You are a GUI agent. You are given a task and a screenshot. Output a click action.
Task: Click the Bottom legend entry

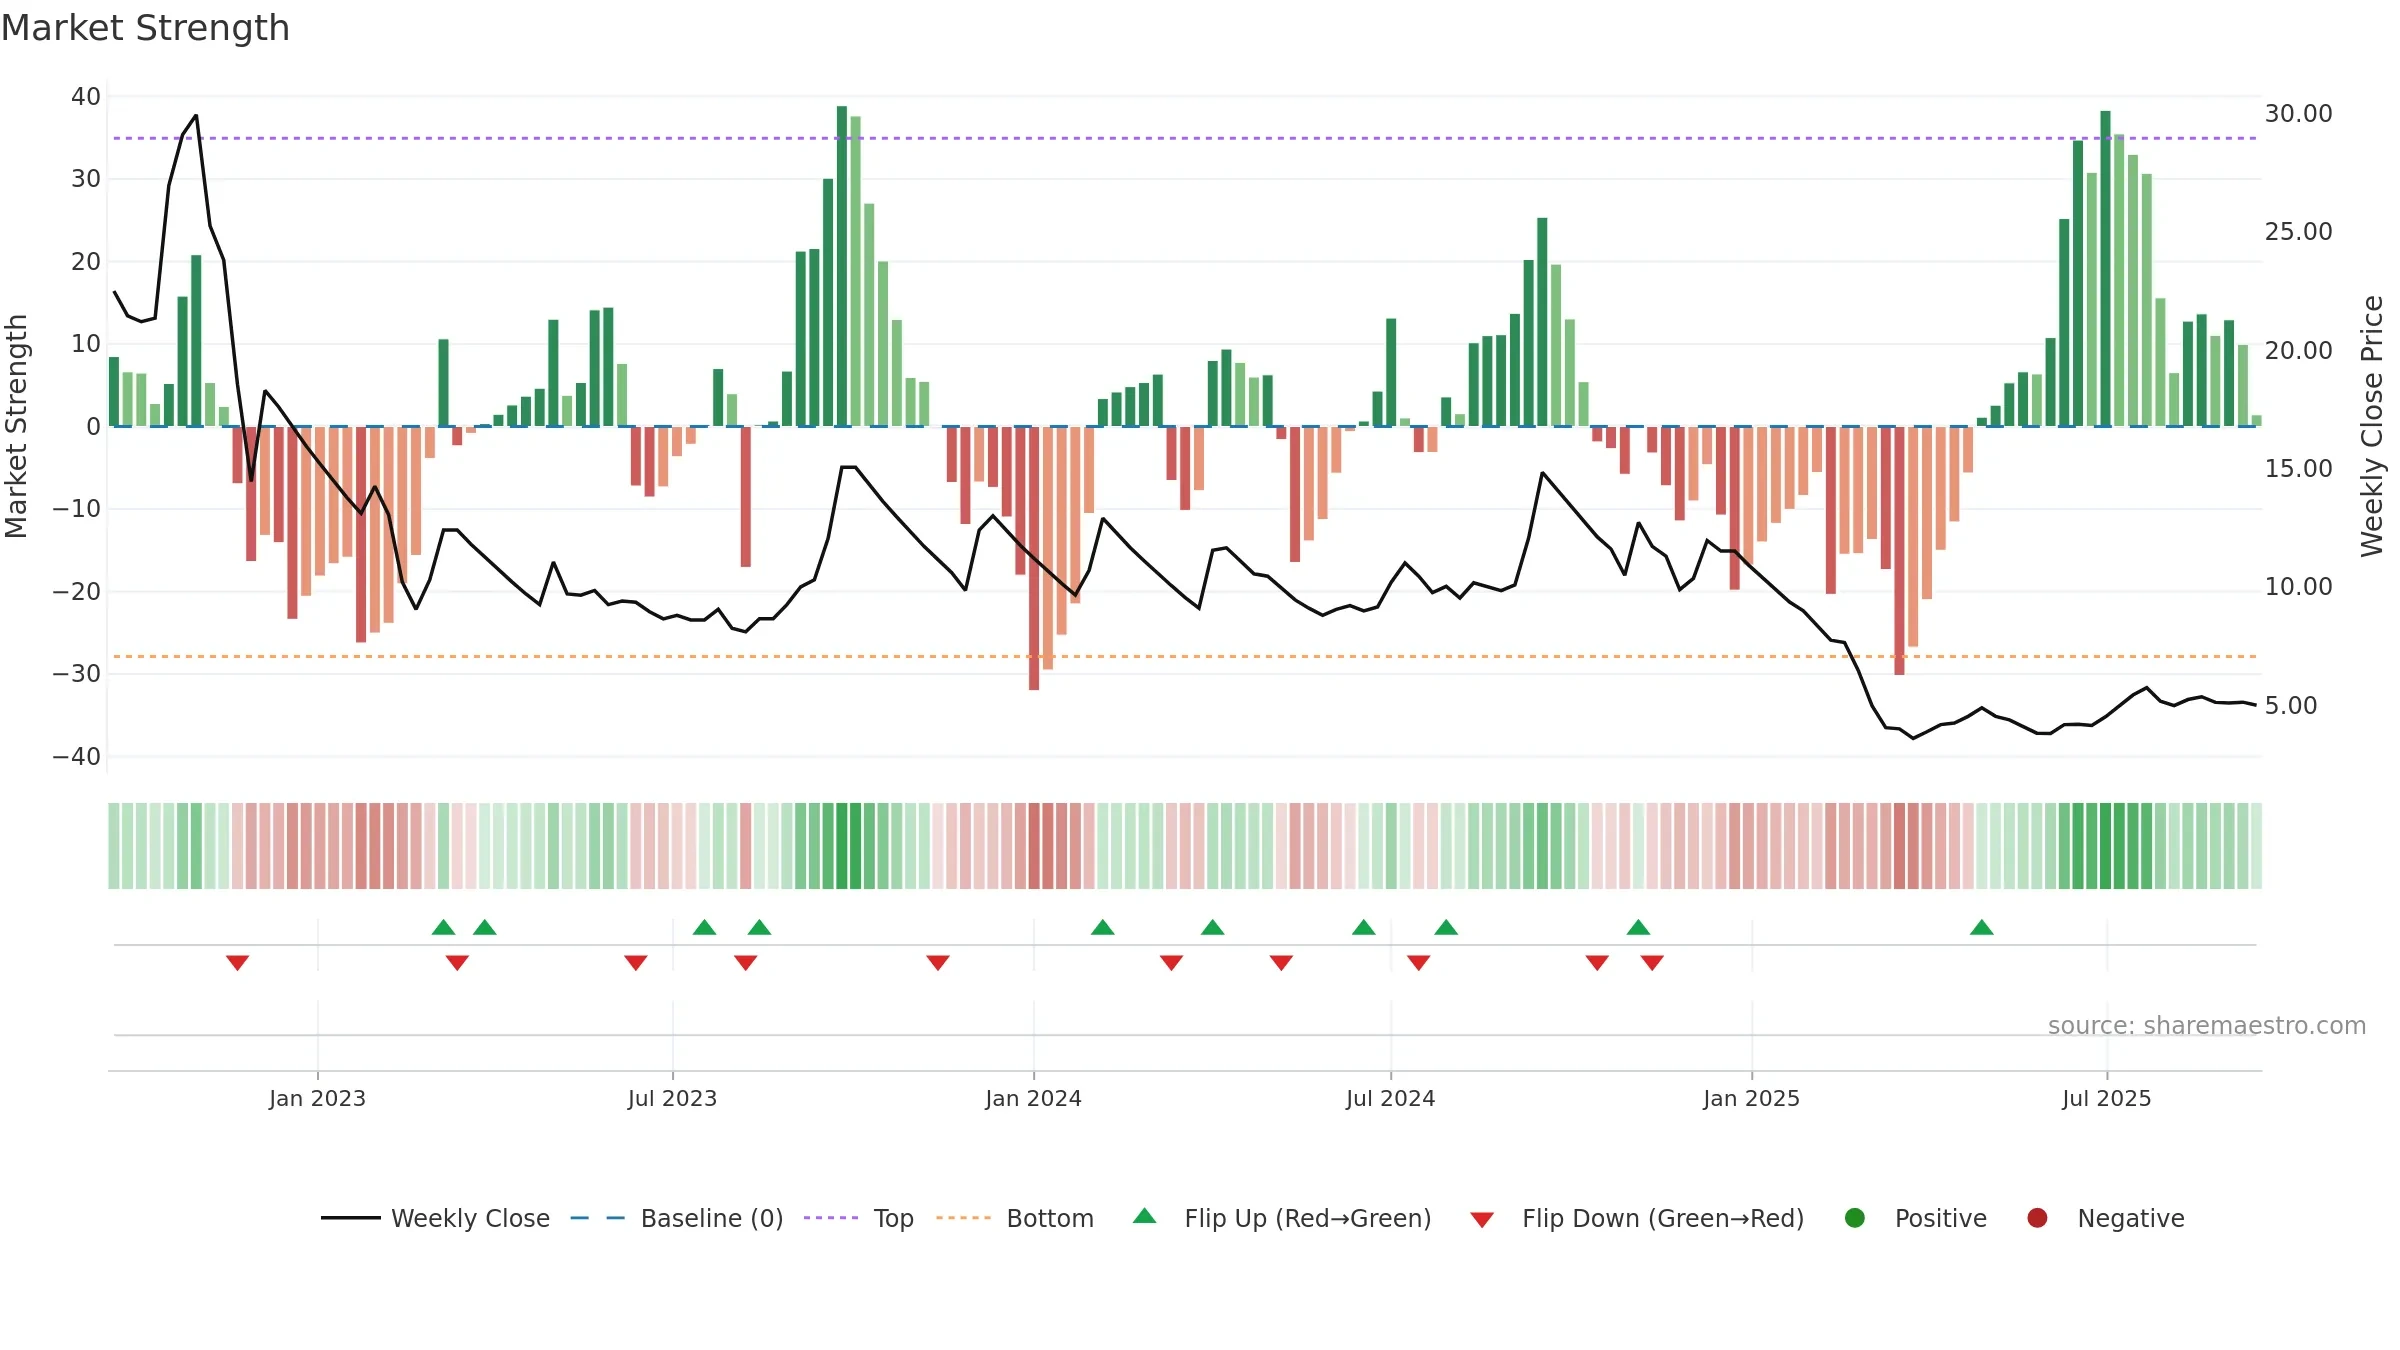[1015, 1218]
